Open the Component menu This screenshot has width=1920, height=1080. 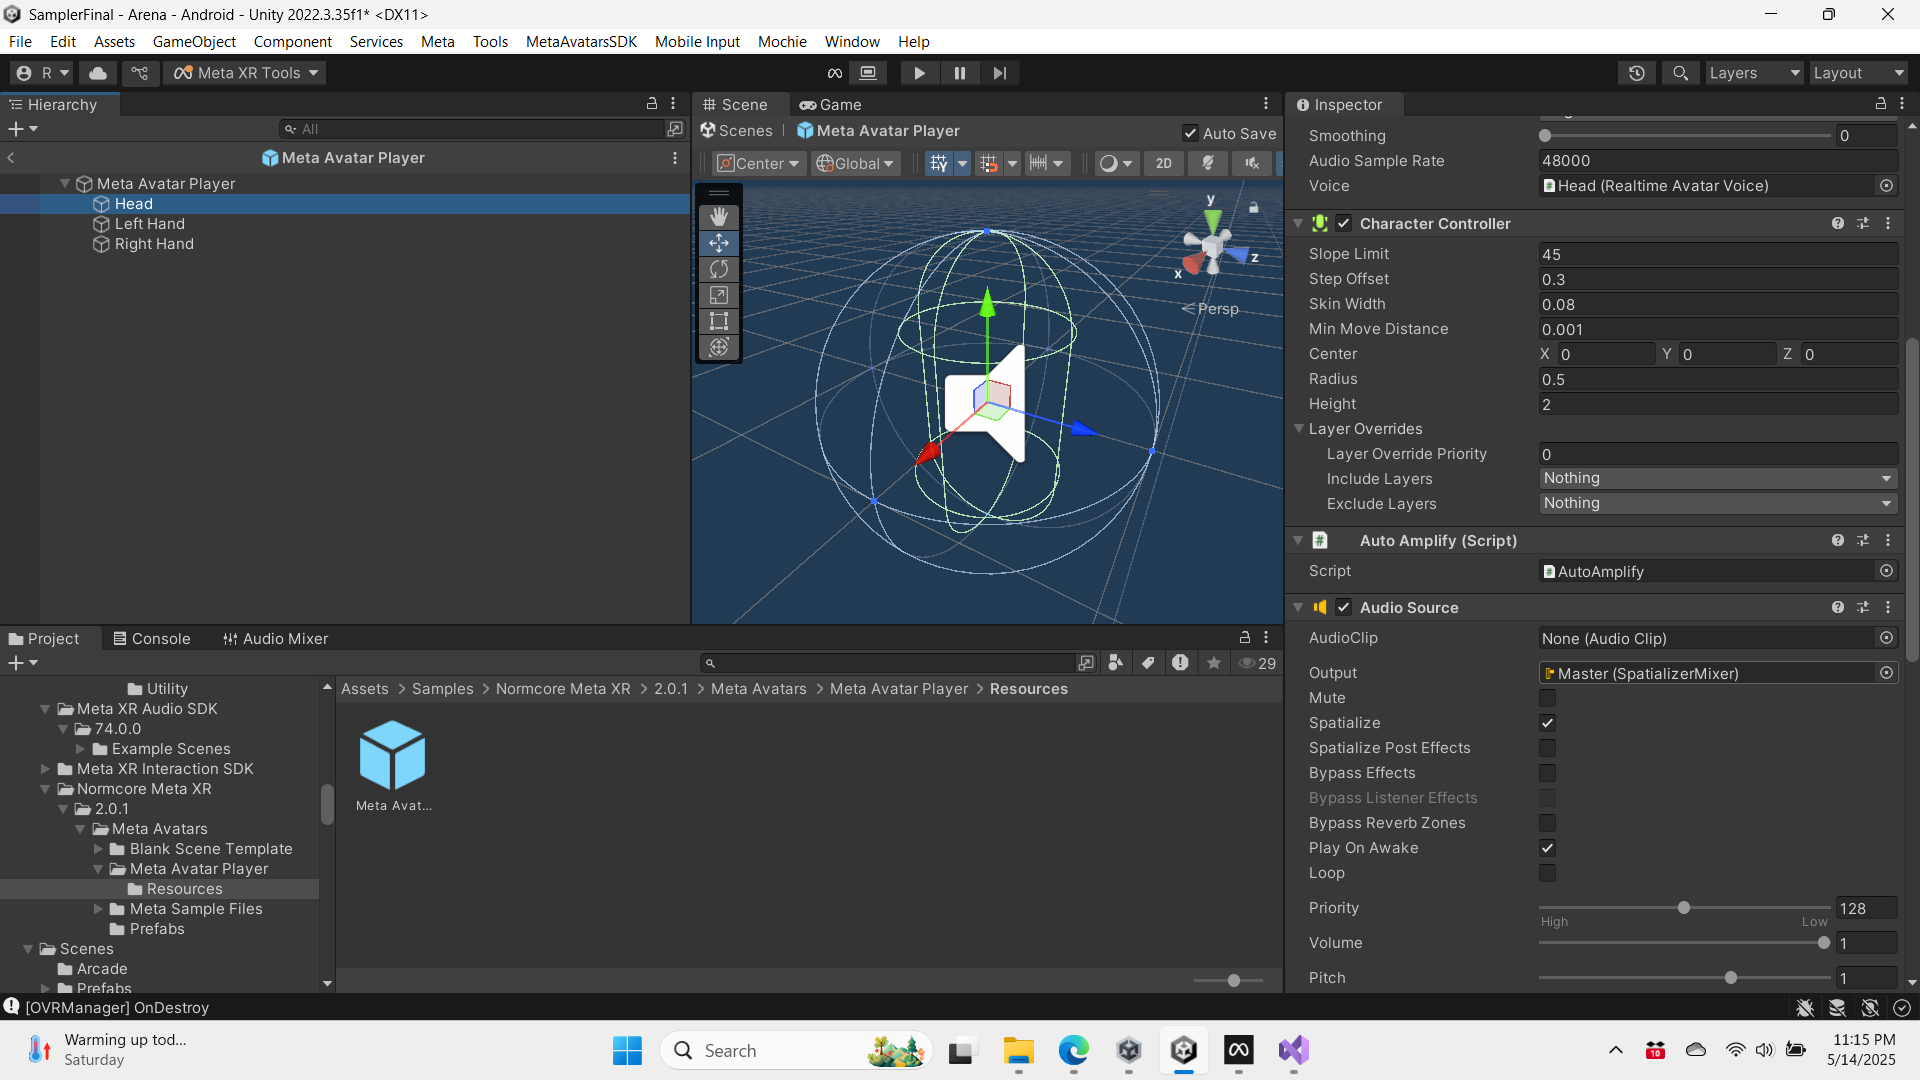click(x=292, y=42)
